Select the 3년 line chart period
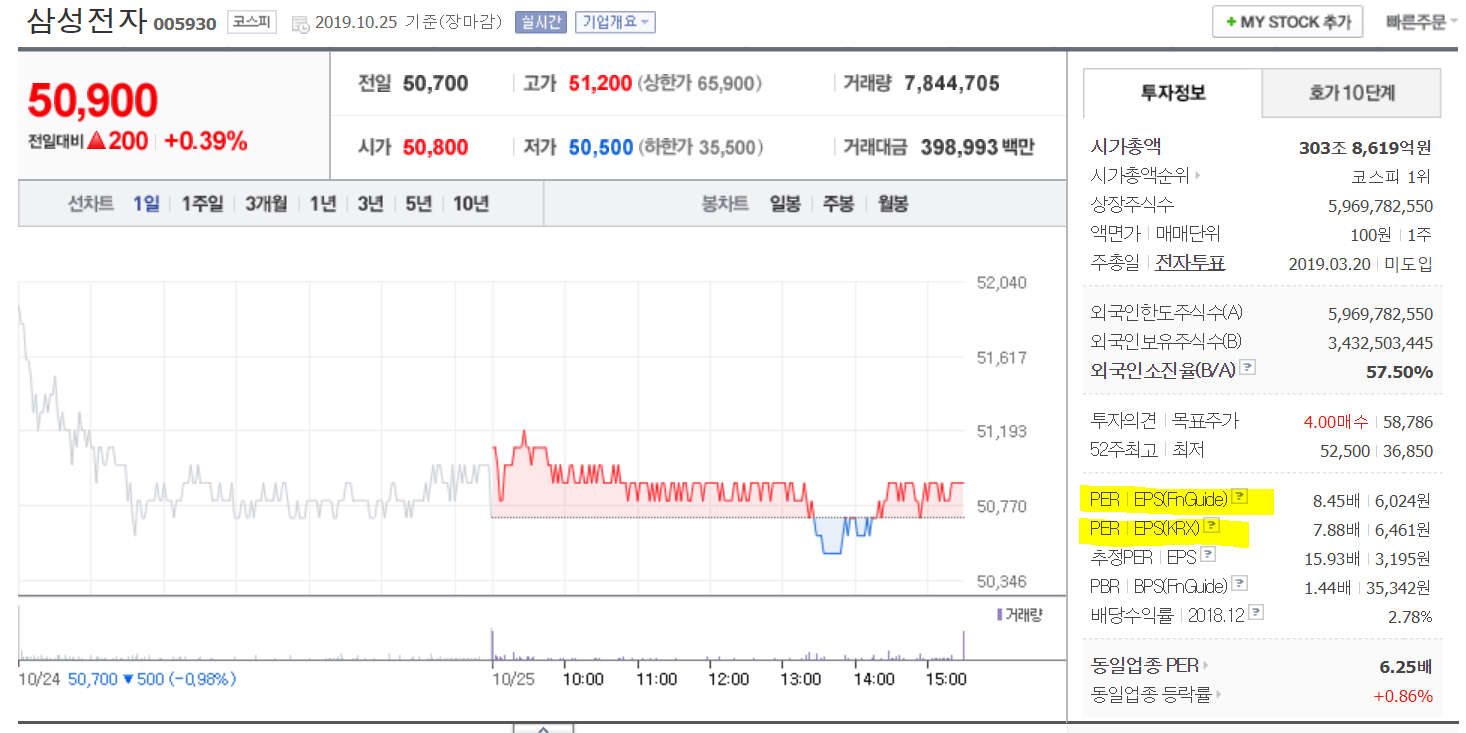Image resolution: width=1466 pixels, height=733 pixels. click(370, 204)
